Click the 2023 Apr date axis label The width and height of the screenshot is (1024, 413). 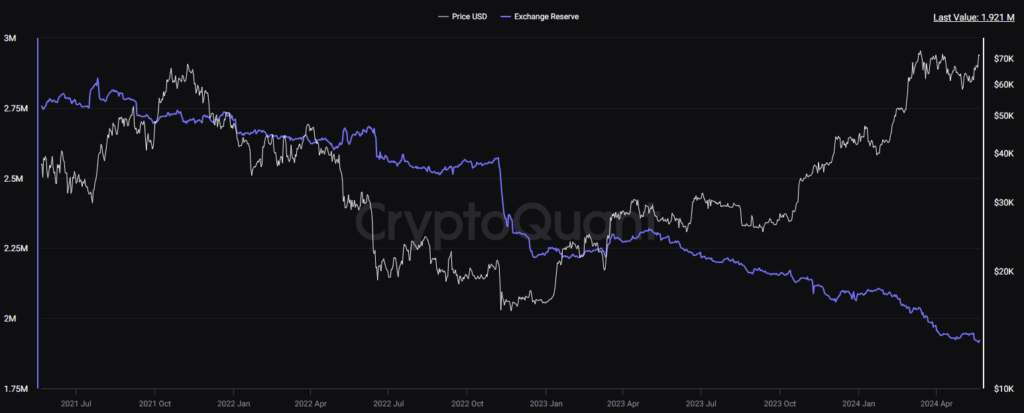[623, 405]
